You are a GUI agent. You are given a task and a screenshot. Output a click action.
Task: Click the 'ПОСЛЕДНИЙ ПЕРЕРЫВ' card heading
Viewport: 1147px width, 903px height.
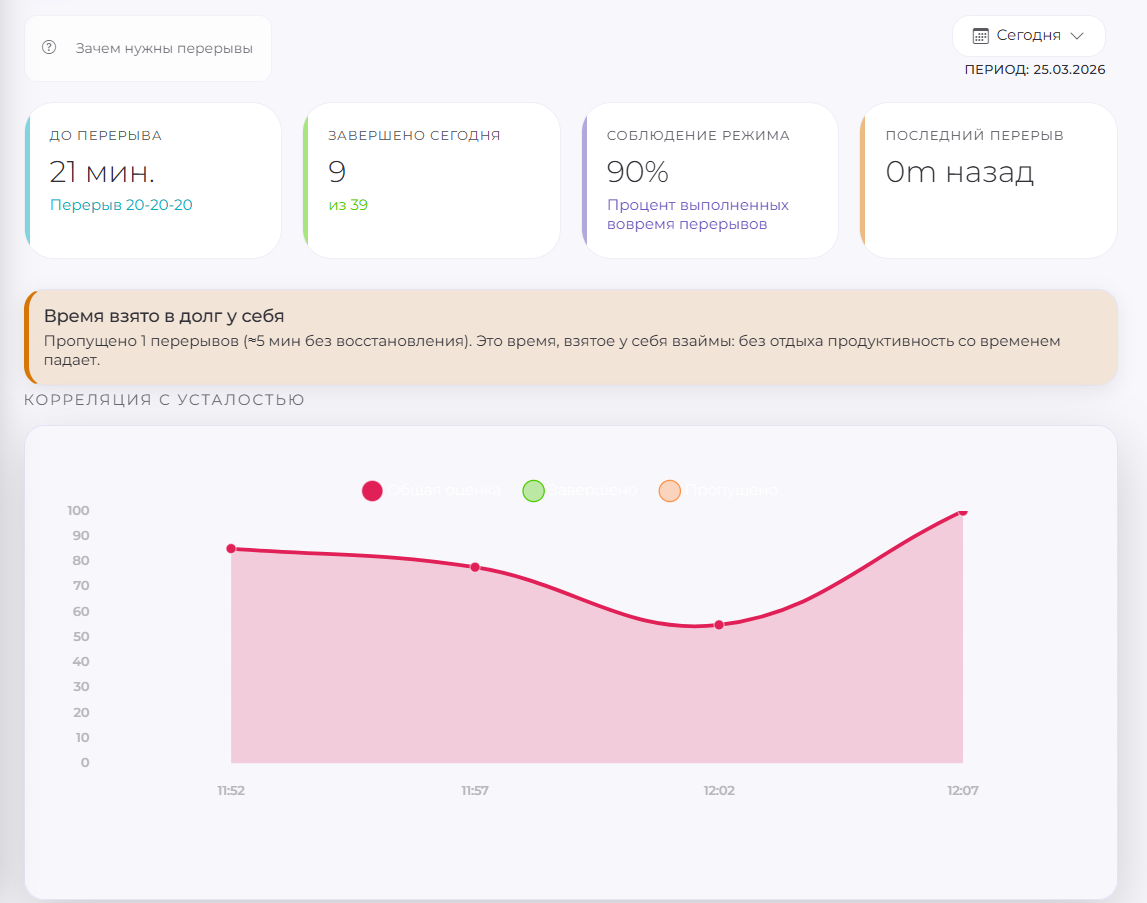pos(974,135)
